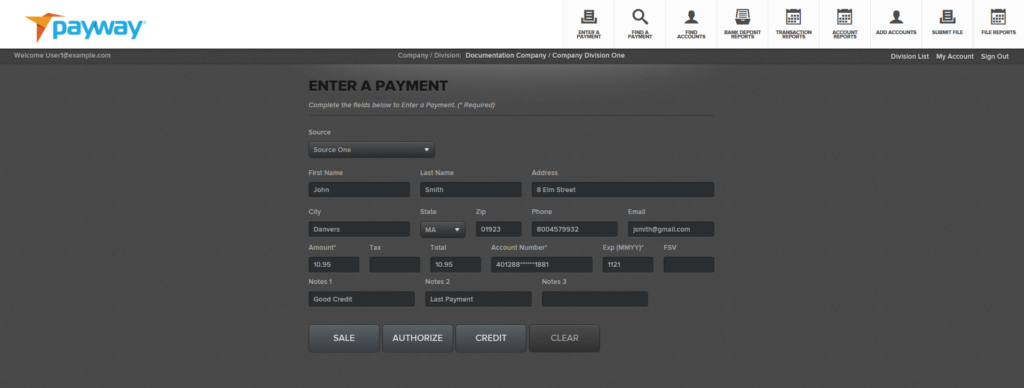Viewport: 1024px width, 388px height.
Task: Click the ENTER A PAYMENT heading
Action: click(x=378, y=86)
